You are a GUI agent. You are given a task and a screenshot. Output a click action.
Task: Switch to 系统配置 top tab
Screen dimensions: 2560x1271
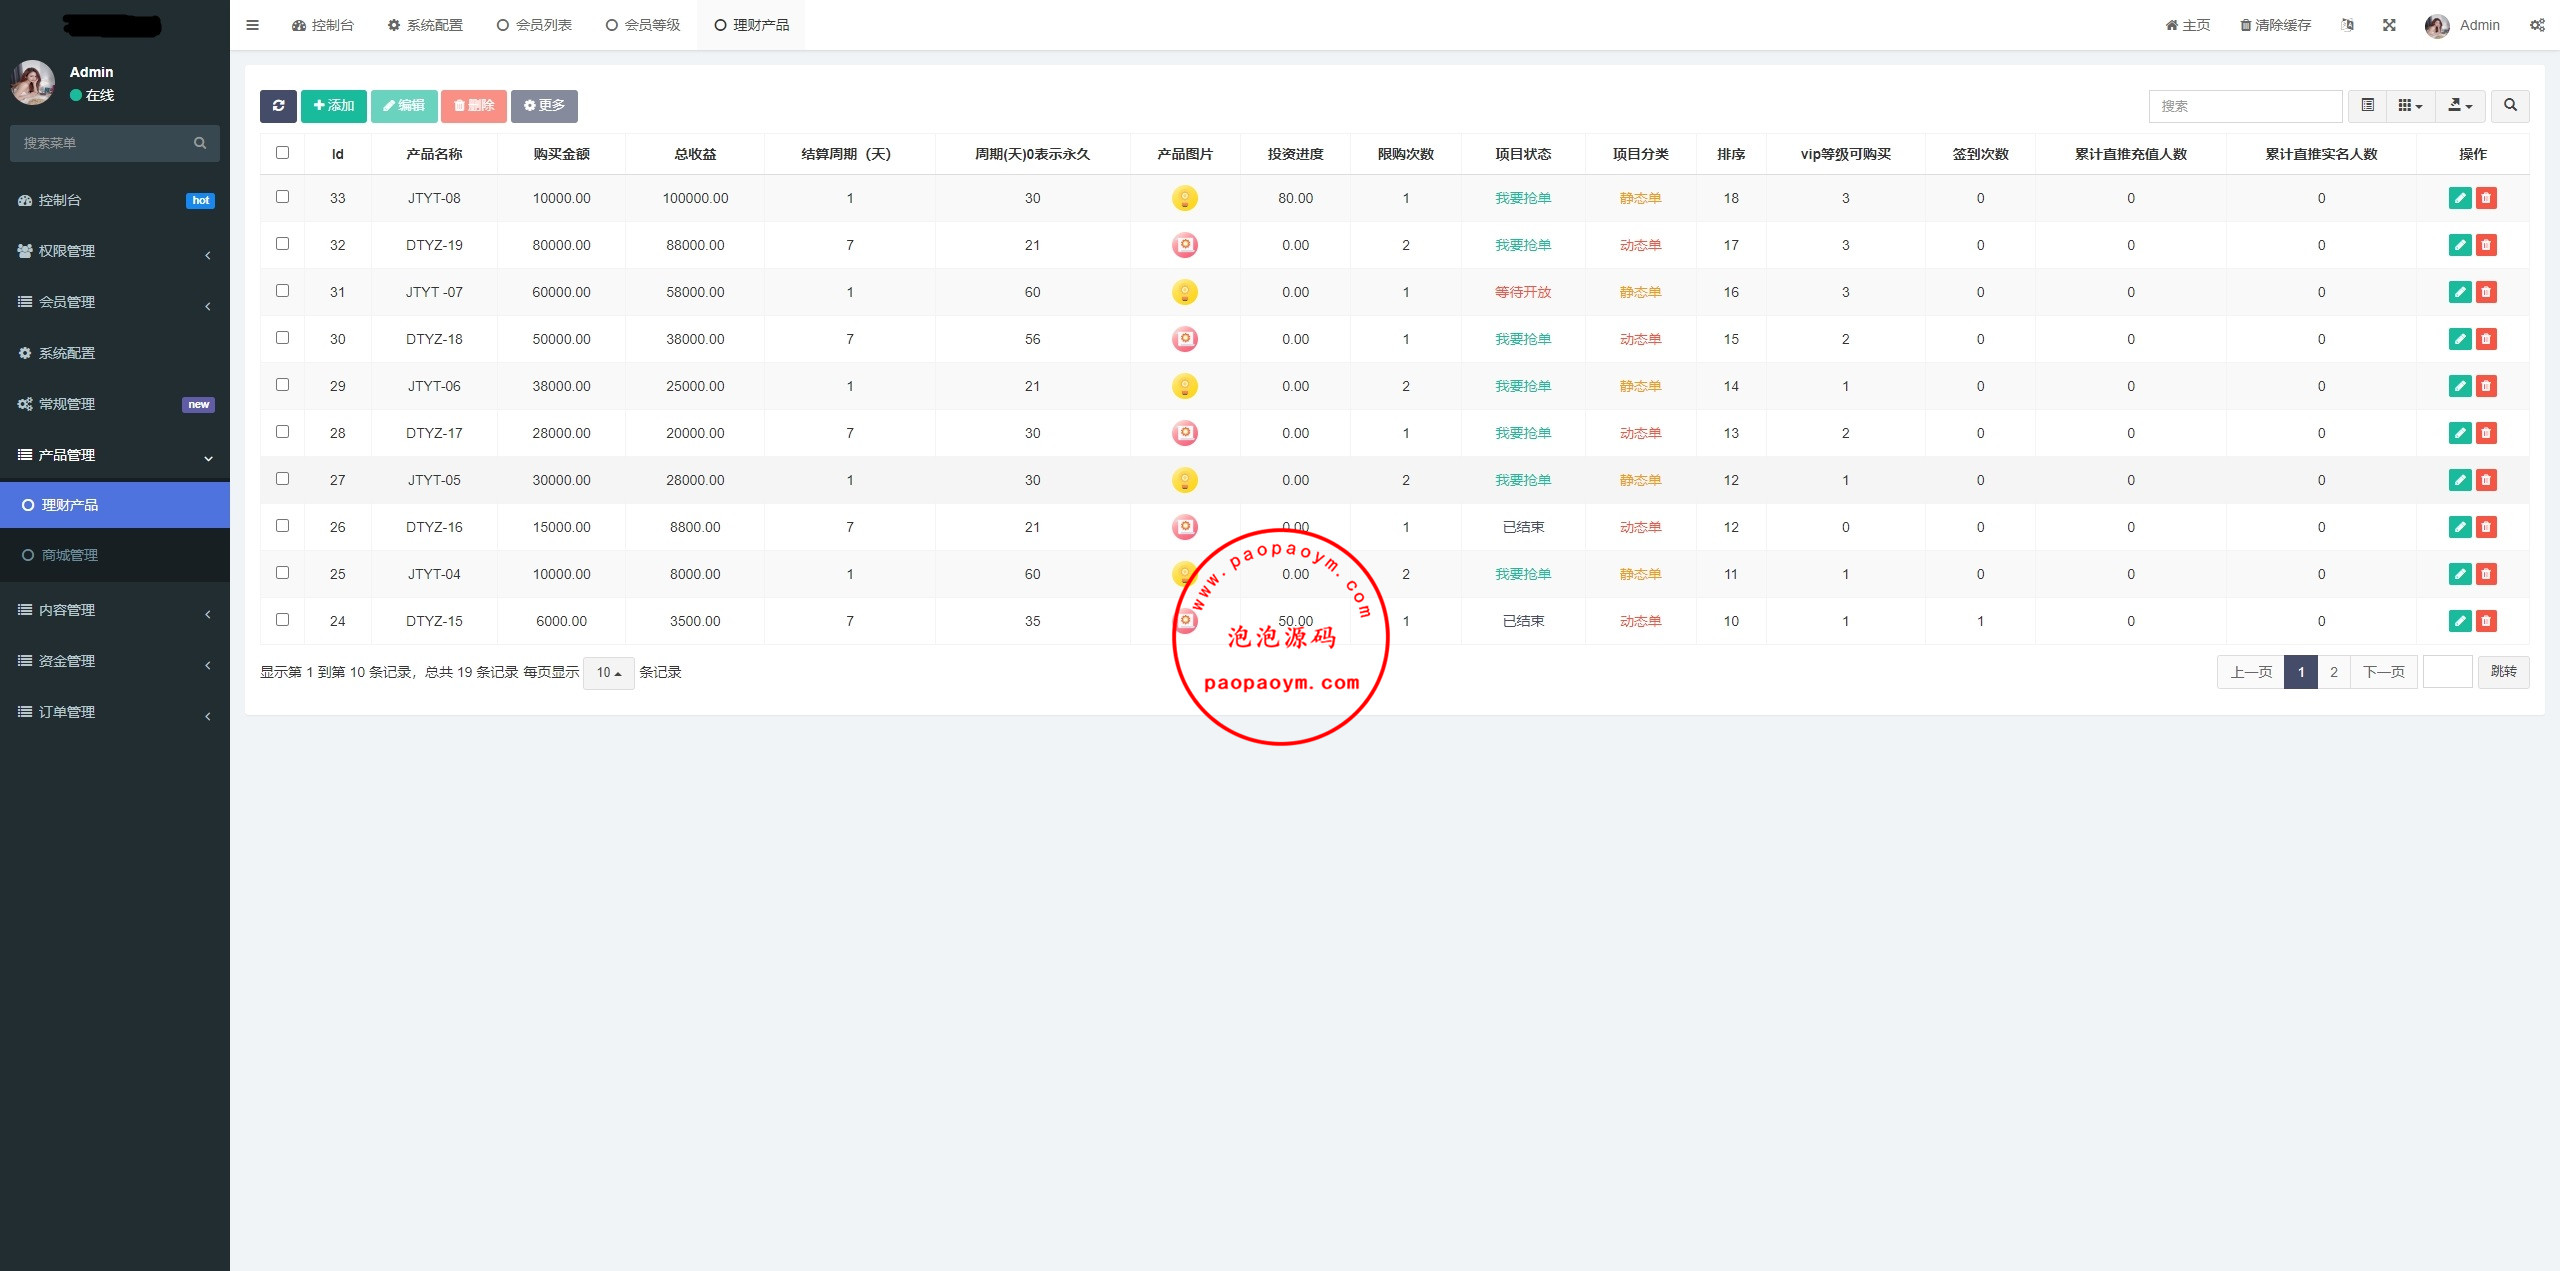click(425, 25)
